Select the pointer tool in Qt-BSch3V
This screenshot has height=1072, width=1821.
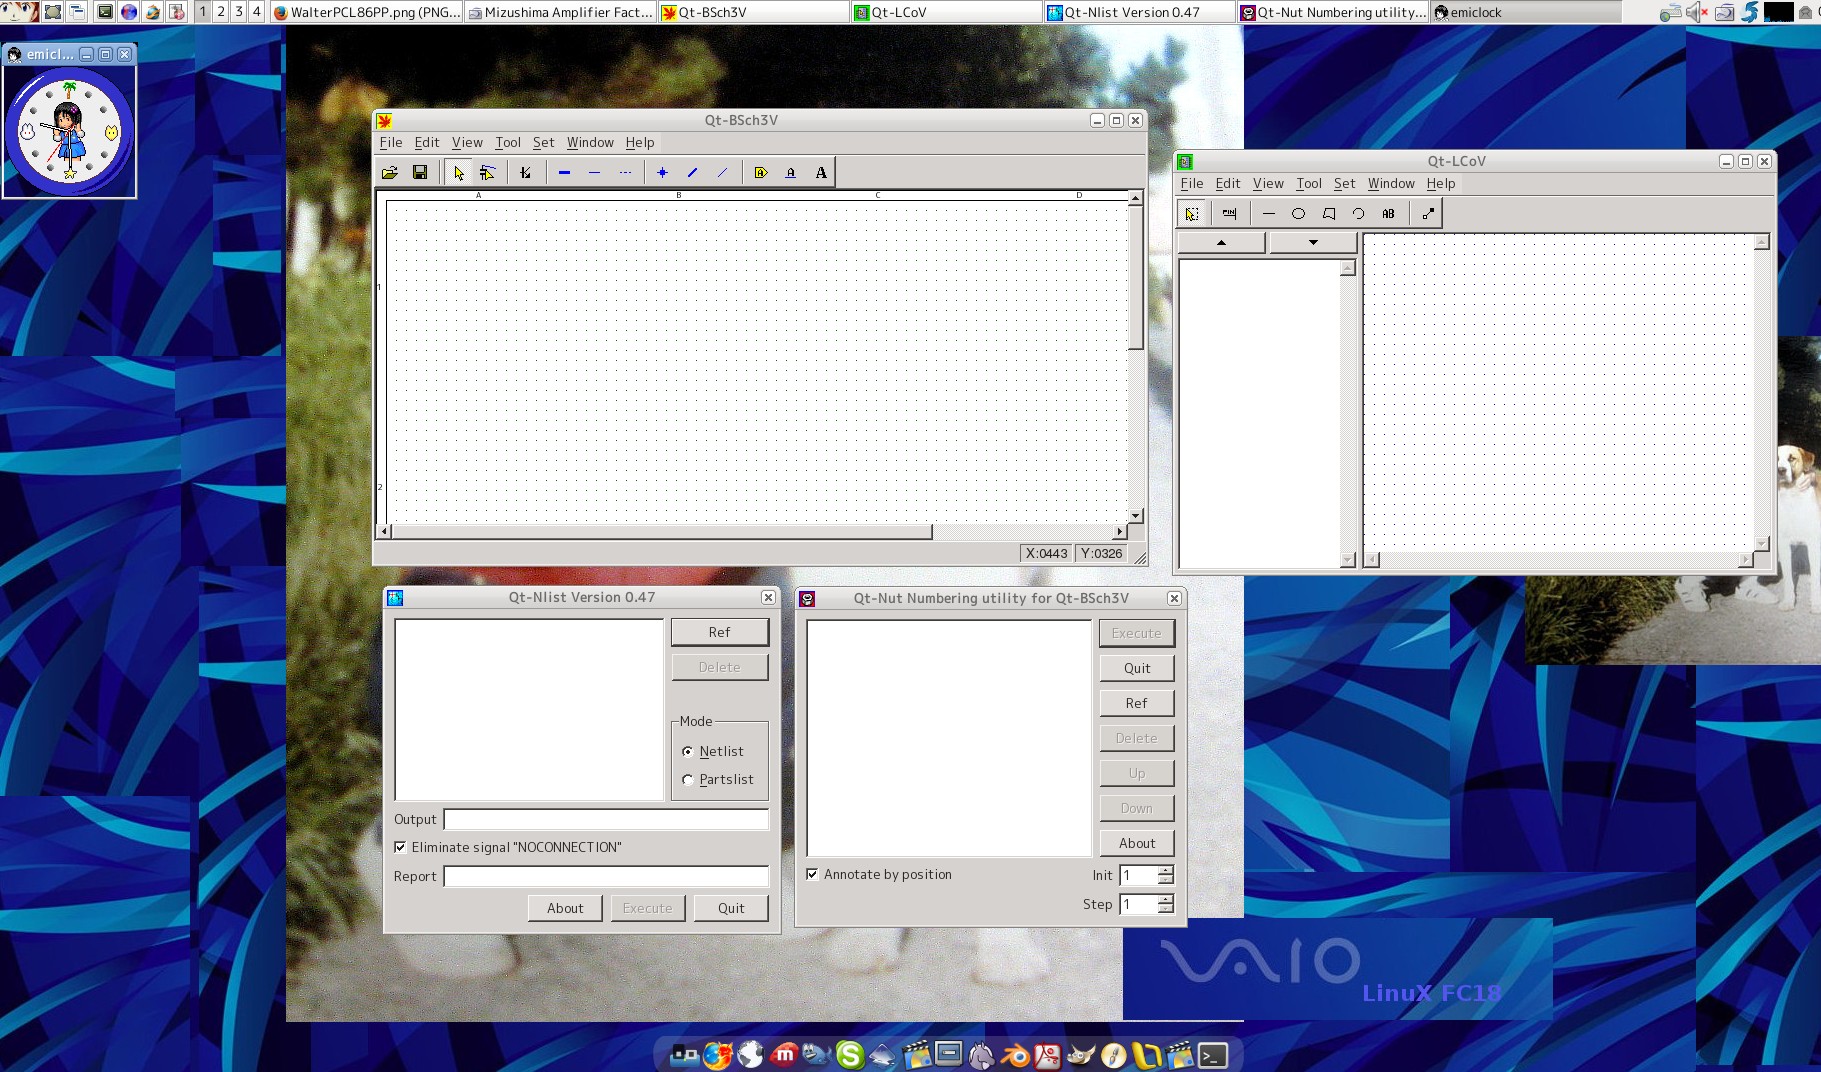(457, 172)
